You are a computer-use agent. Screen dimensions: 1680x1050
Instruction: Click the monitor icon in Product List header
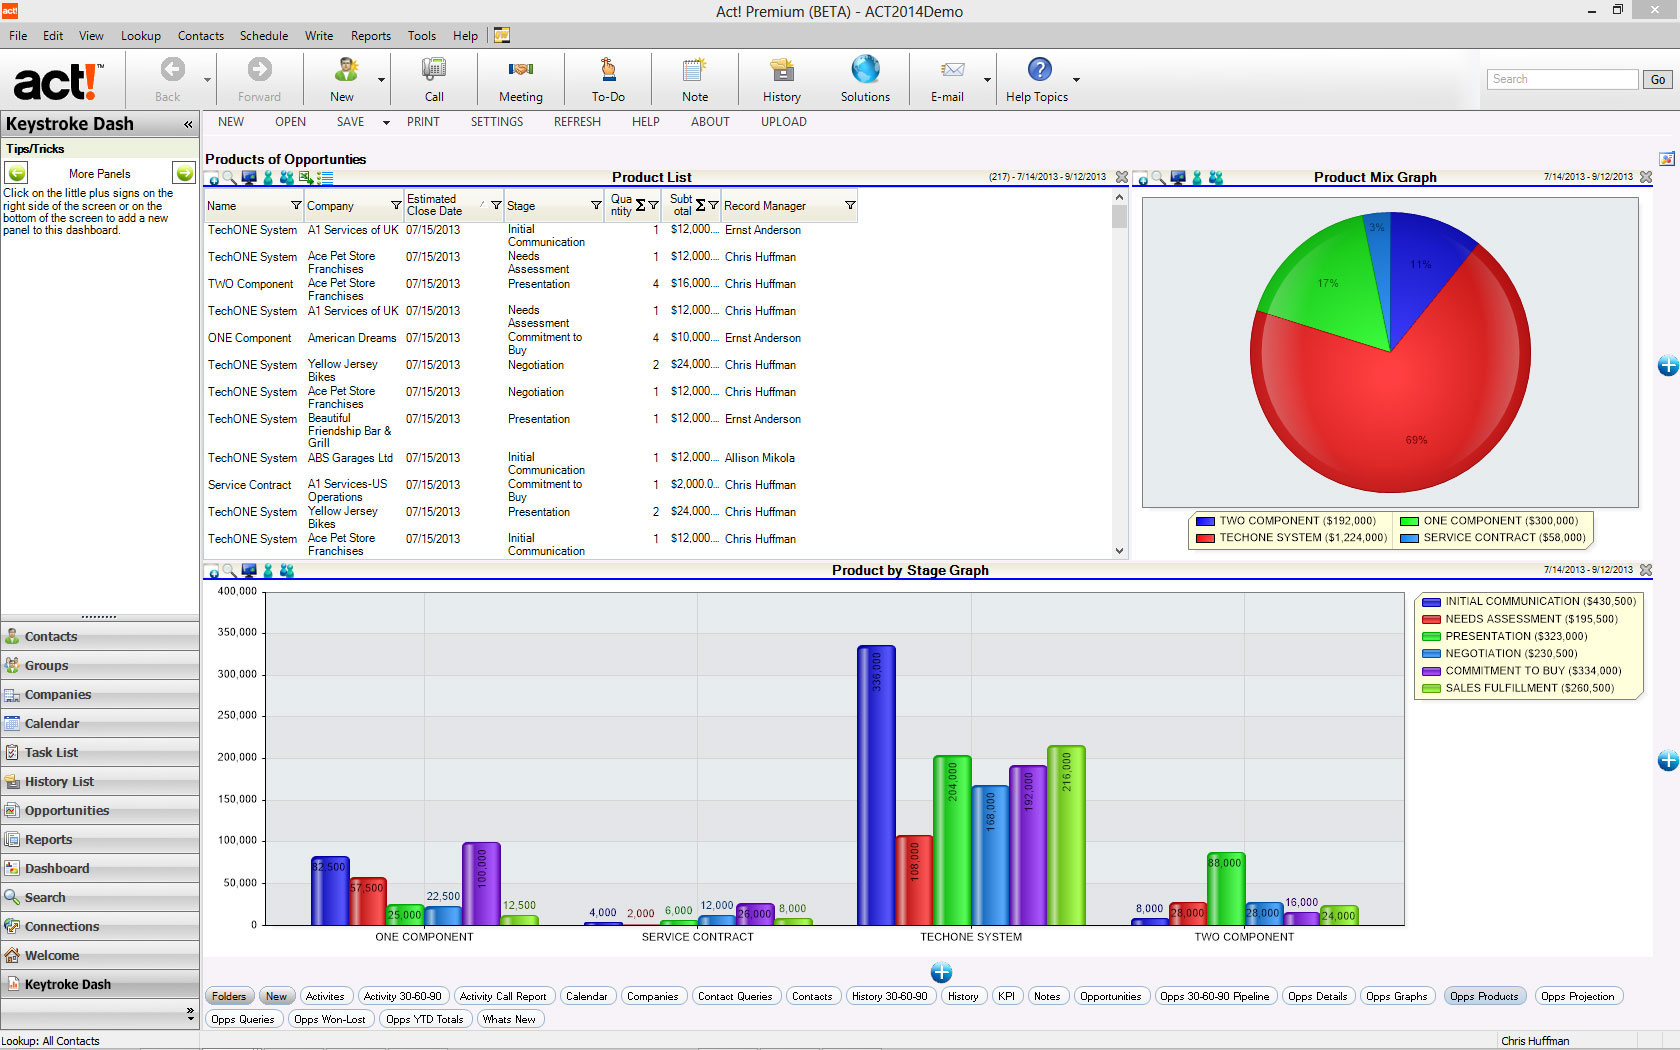pos(249,178)
